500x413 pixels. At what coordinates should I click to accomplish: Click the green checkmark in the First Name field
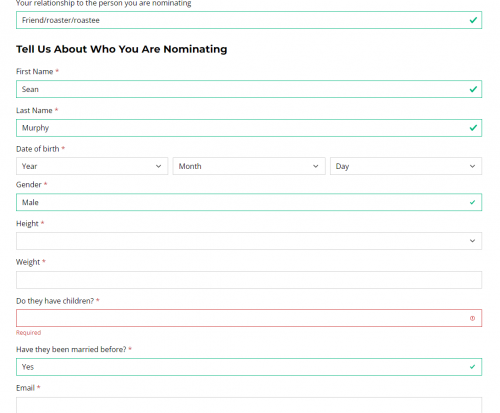(x=473, y=89)
